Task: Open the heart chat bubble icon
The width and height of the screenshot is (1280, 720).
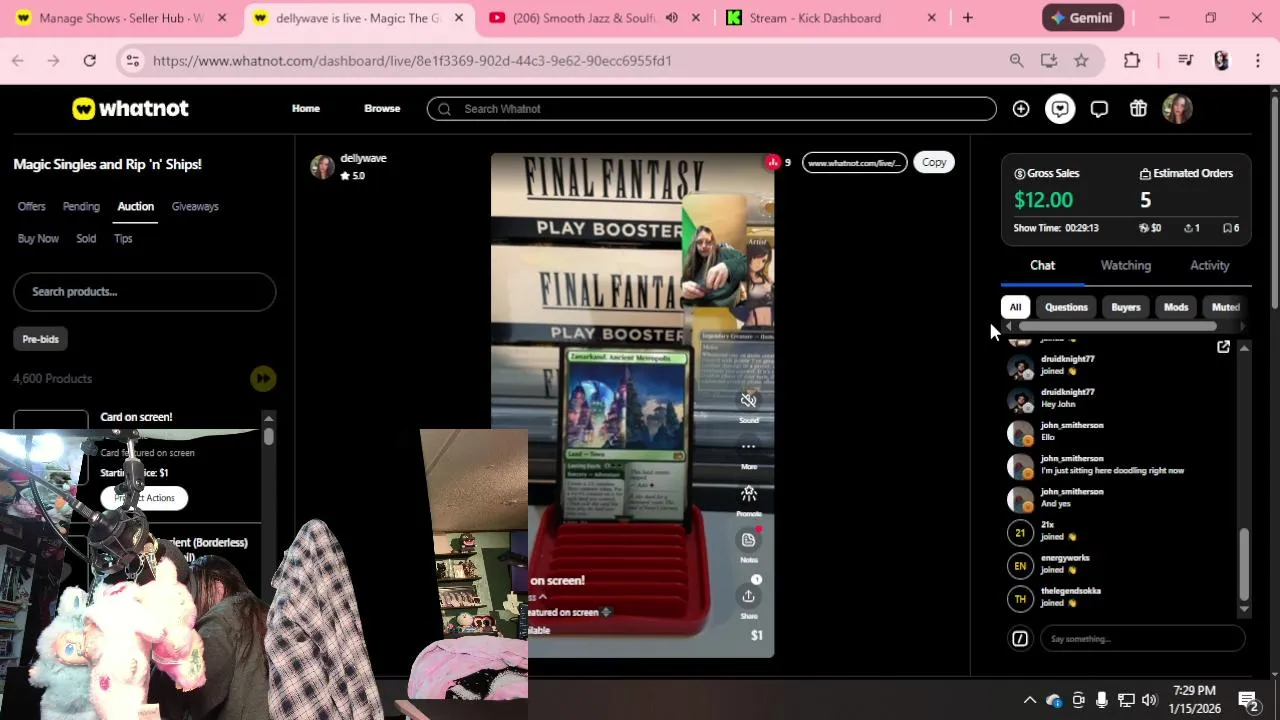Action: [x=1060, y=109]
